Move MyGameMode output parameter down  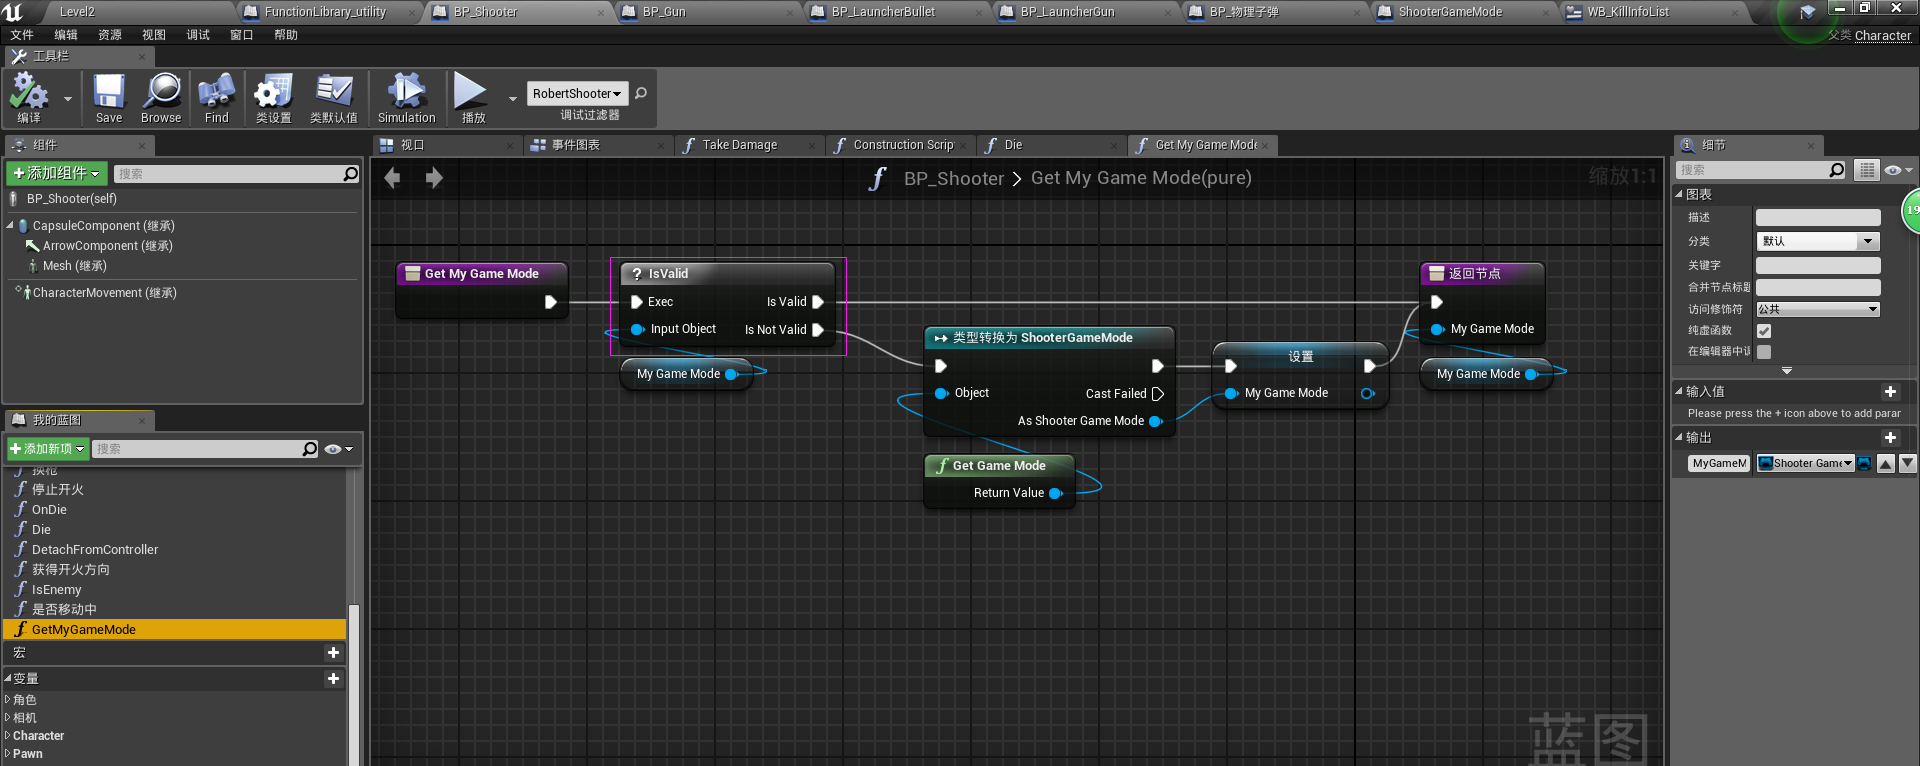[1908, 463]
